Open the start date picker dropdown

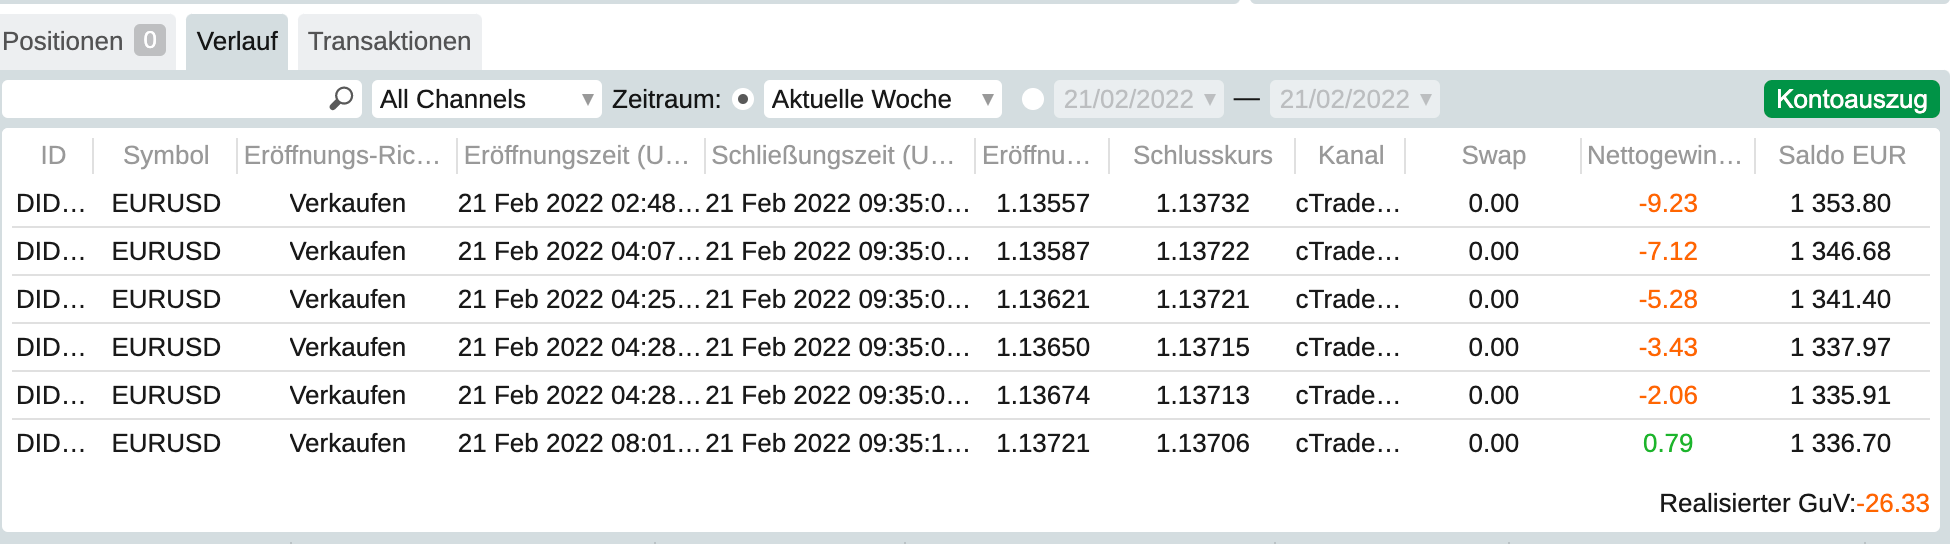pyautogui.click(x=1138, y=99)
